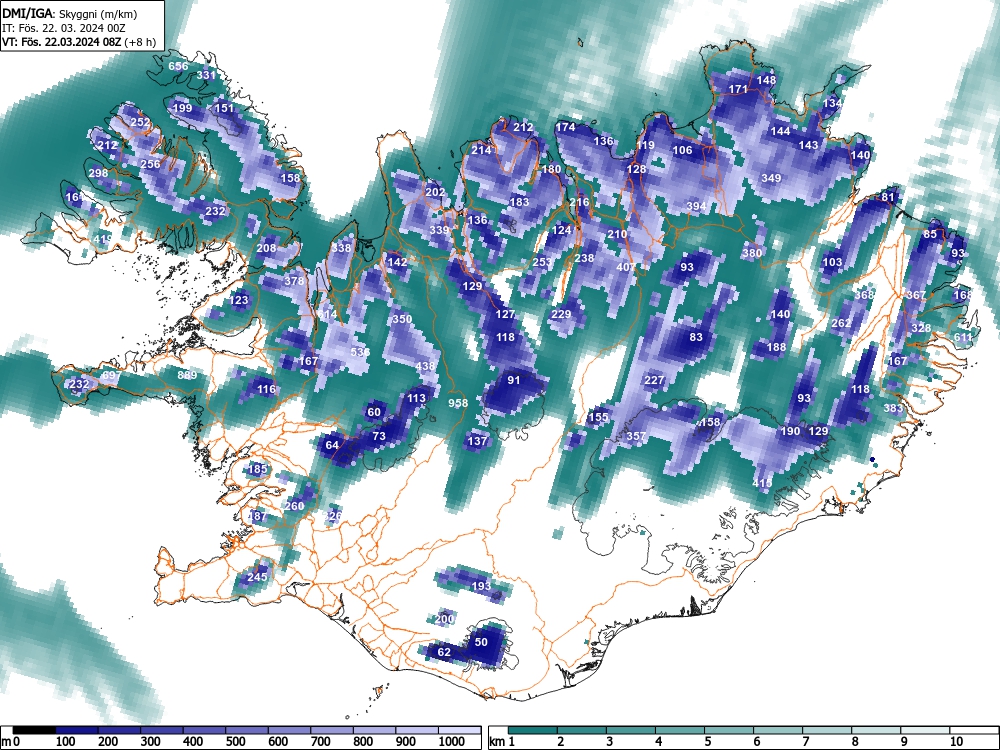
Task: Click the visibility value 252 on the map
Action: coord(140,122)
